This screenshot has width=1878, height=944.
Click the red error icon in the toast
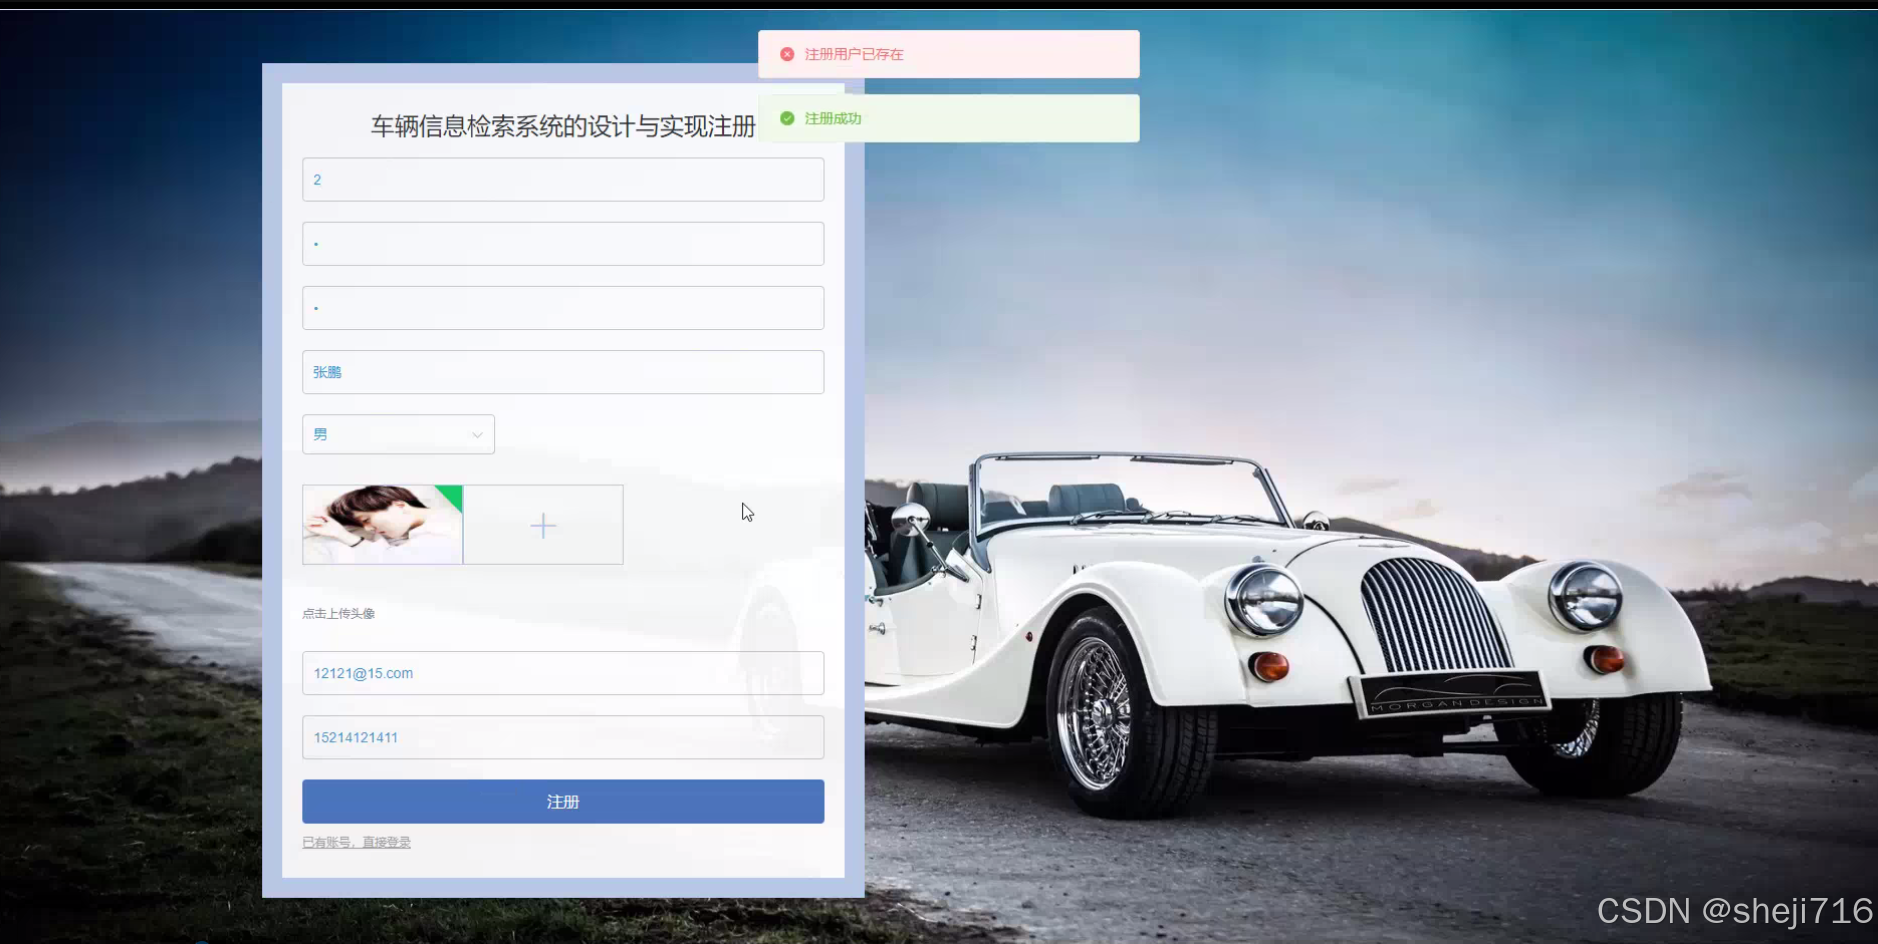(786, 54)
